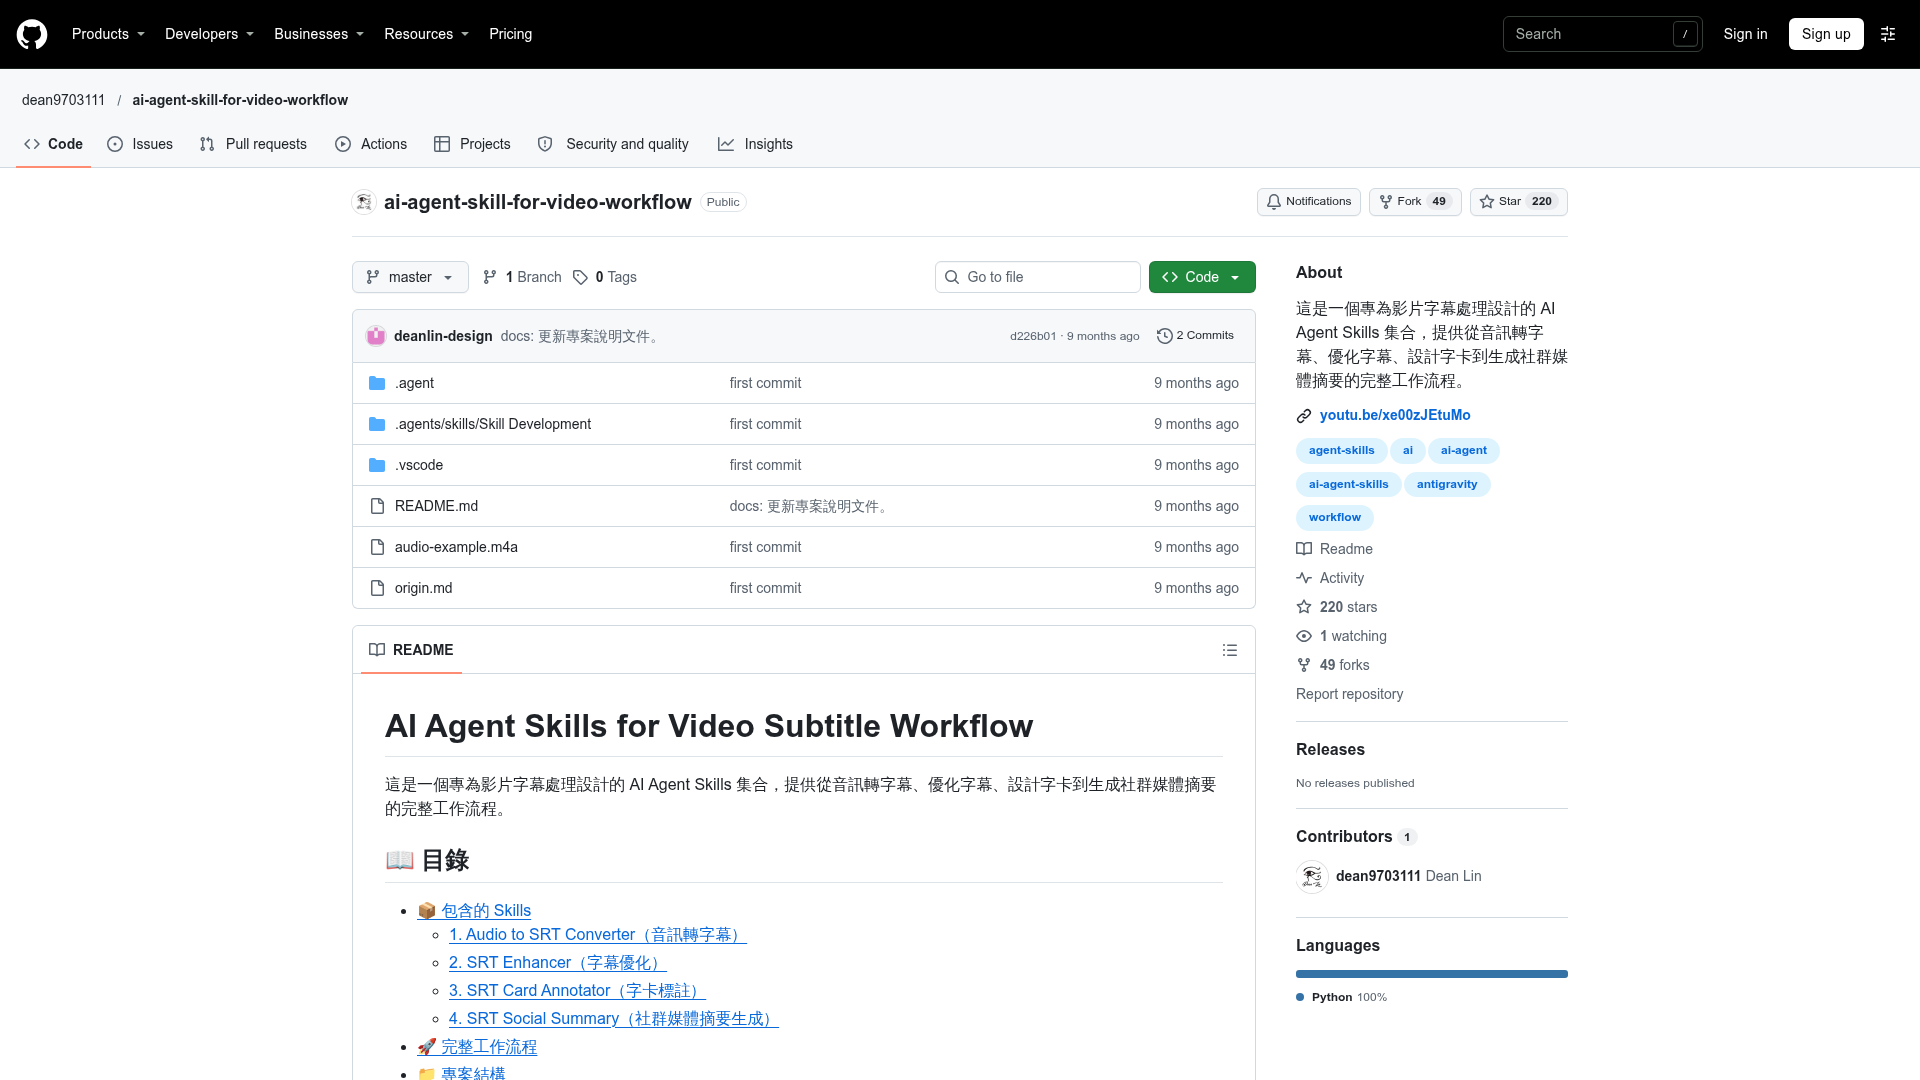Viewport: 1920px width, 1080px height.
Task: Expand the Developers menu
Action: 209,34
